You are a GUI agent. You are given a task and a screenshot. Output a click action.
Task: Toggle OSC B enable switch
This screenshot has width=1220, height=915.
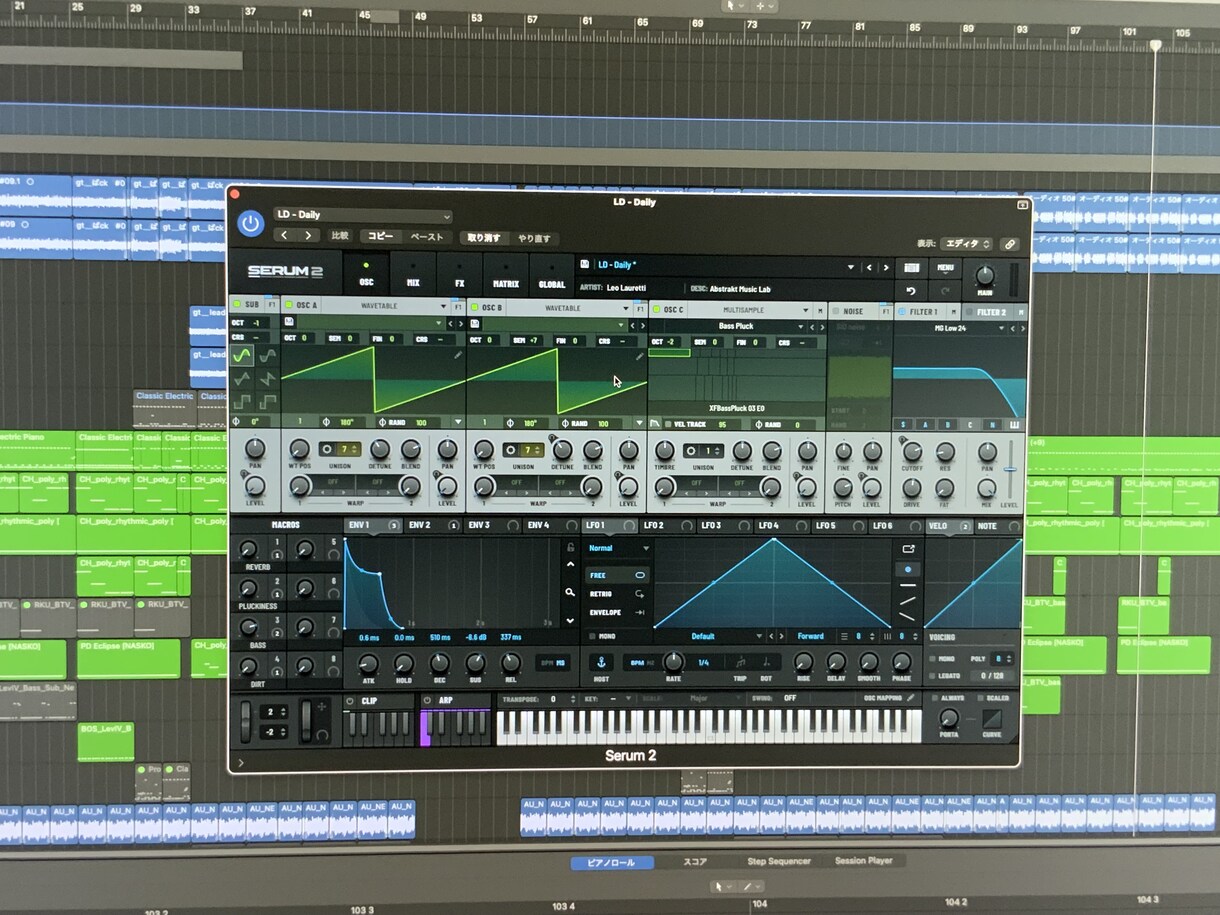coord(474,308)
